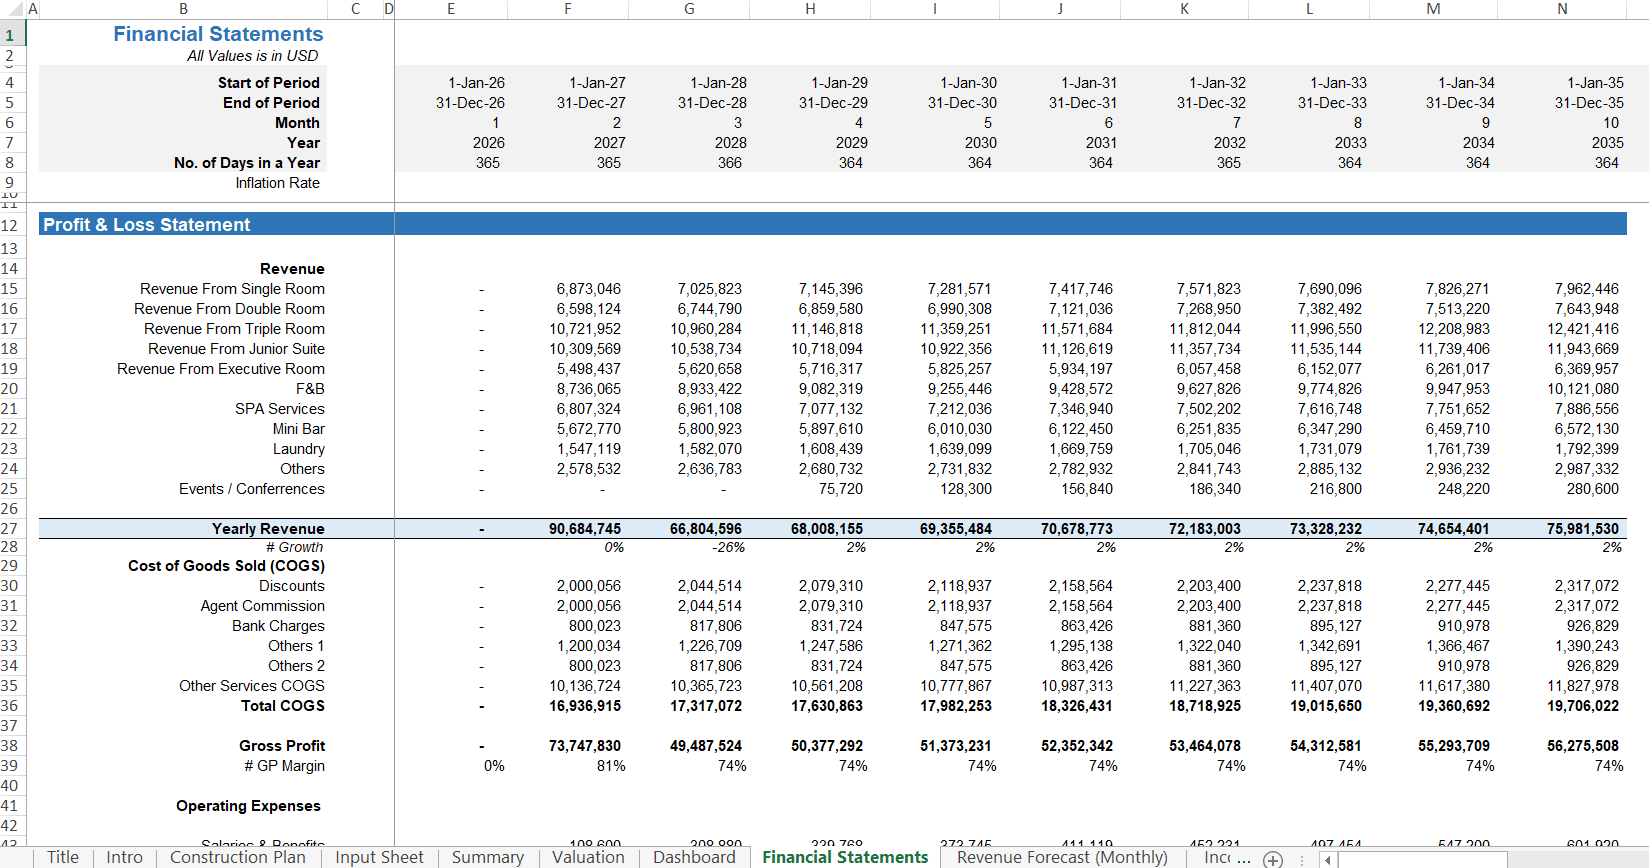Select row 27 header
1649x868 pixels.
point(10,529)
